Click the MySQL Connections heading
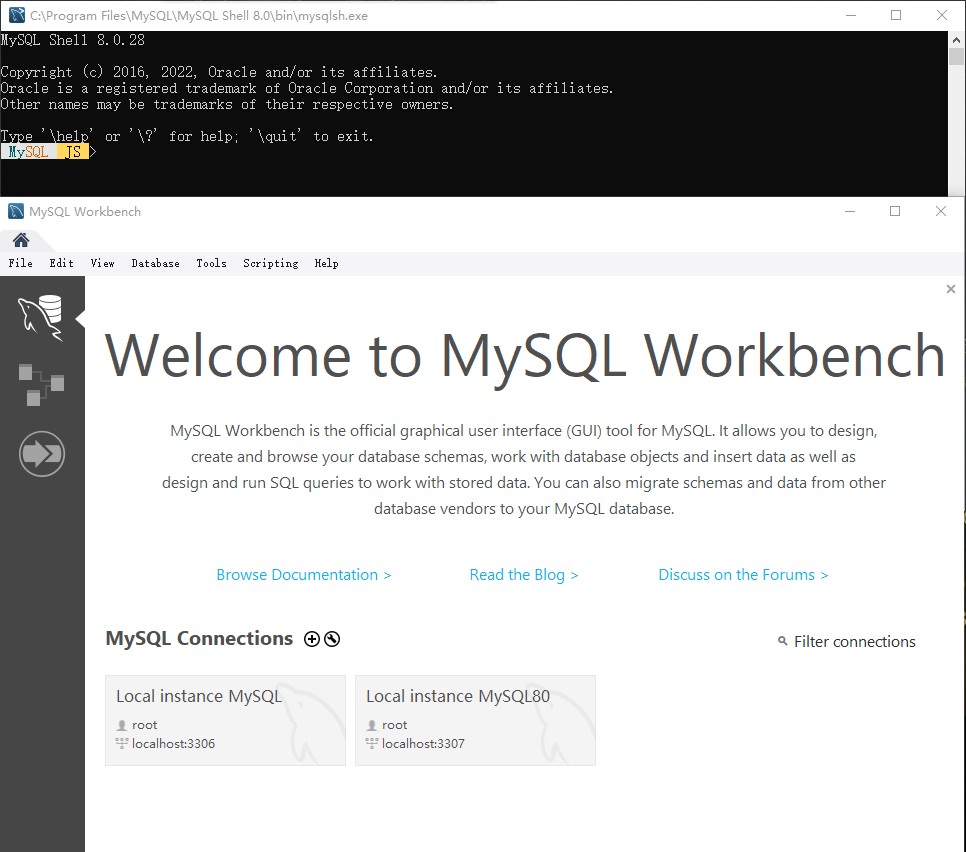 [x=199, y=638]
